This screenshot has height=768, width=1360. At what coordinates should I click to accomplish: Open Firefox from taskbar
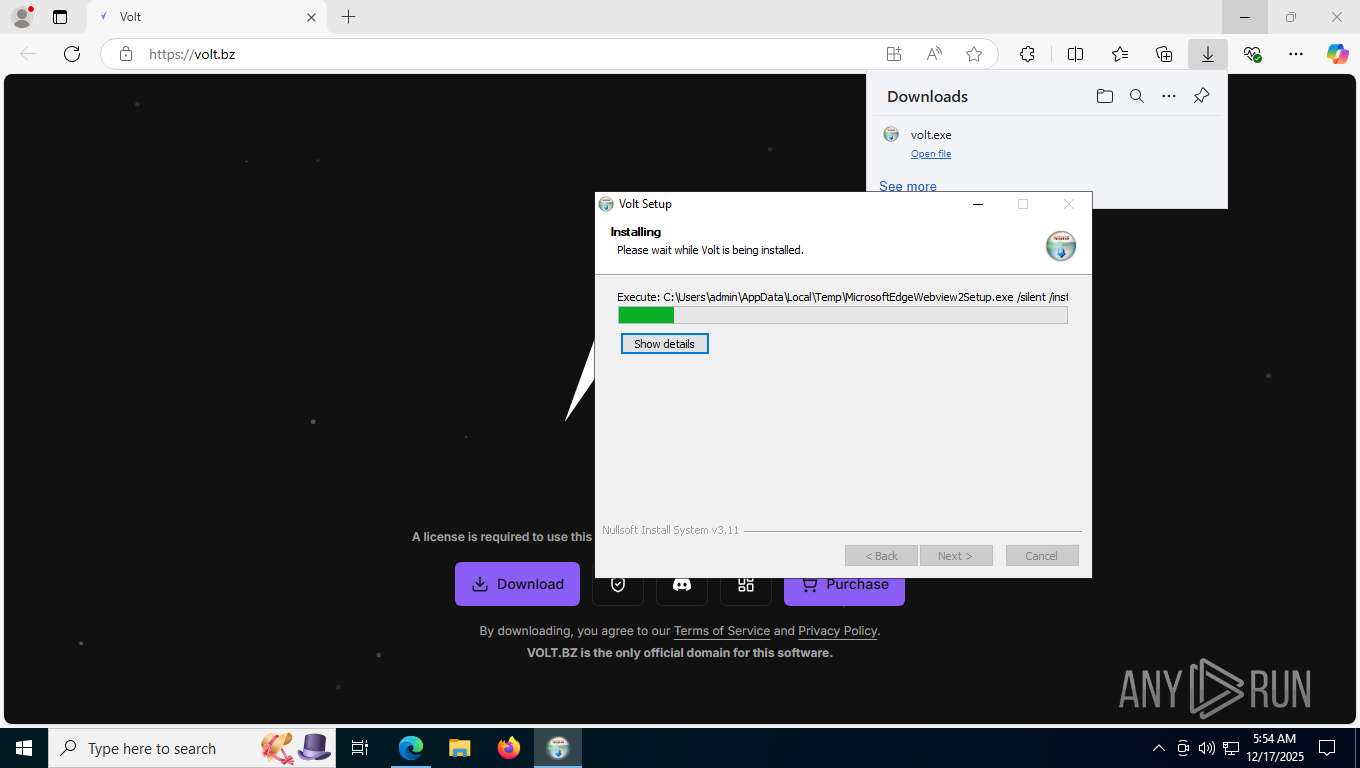click(x=508, y=748)
